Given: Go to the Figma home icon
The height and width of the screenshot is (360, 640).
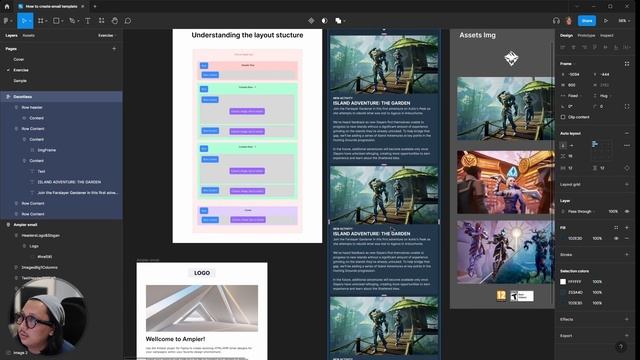Looking at the screenshot, I should (x=7, y=7).
